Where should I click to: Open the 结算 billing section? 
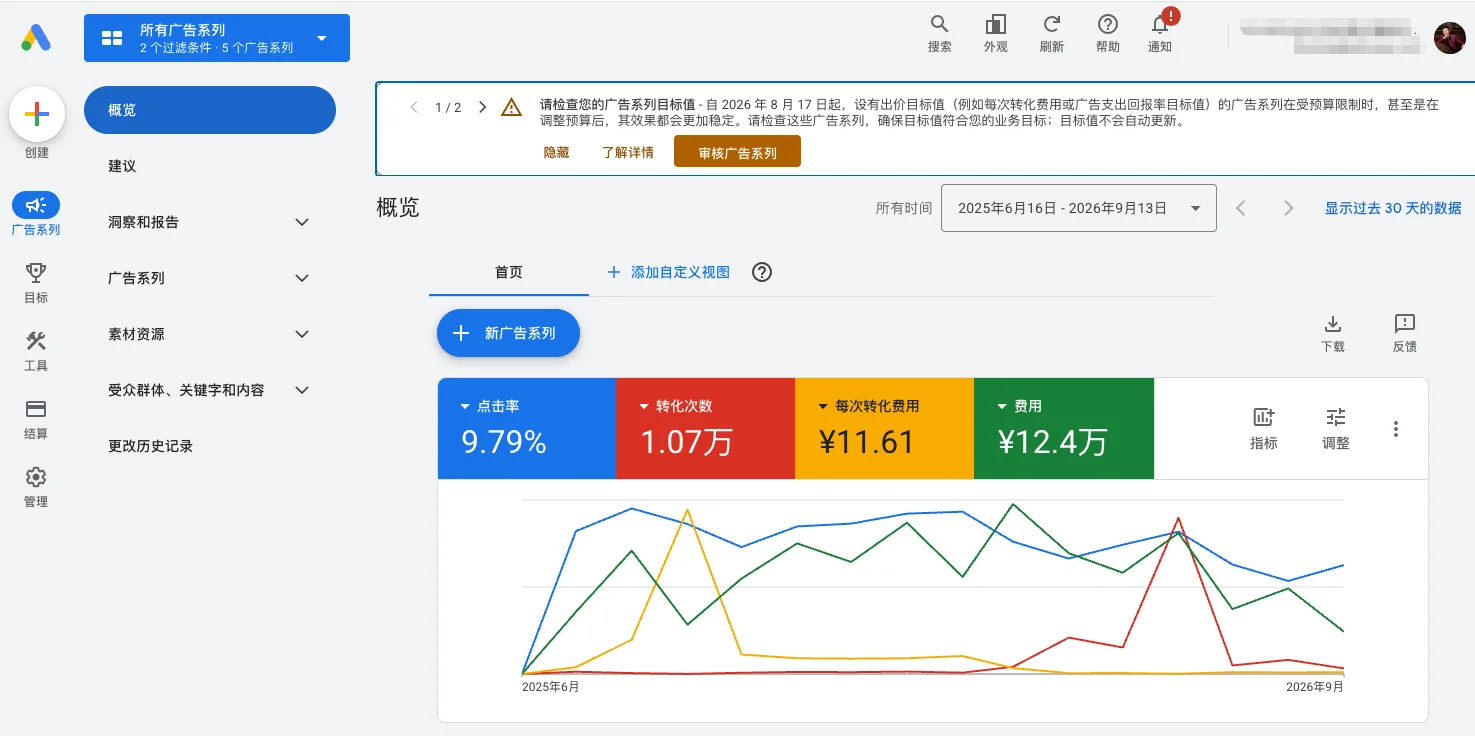[x=36, y=419]
